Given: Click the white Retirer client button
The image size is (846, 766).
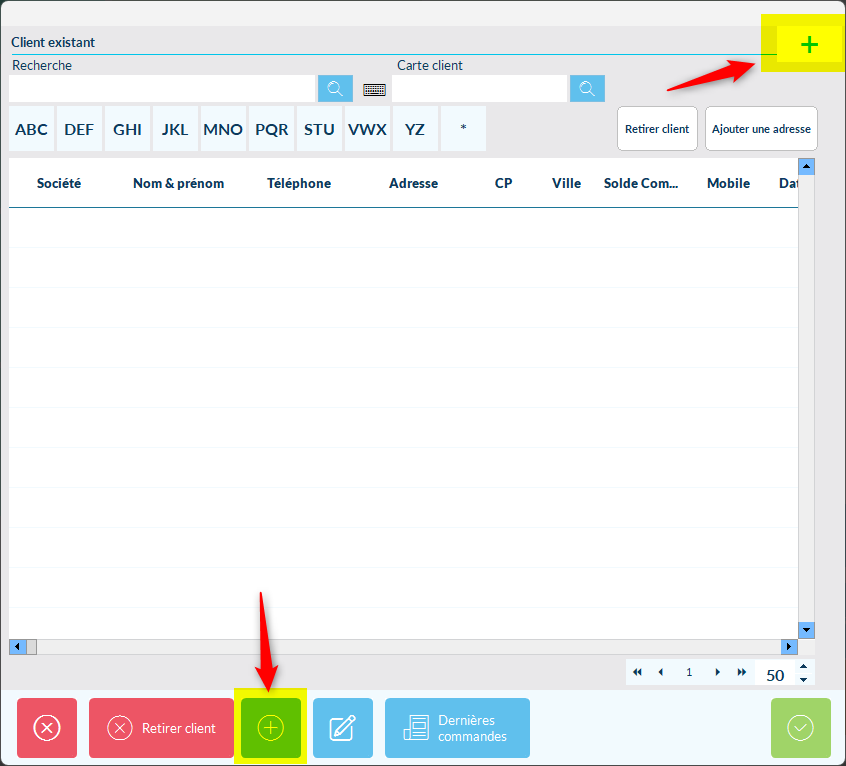Looking at the screenshot, I should [657, 128].
